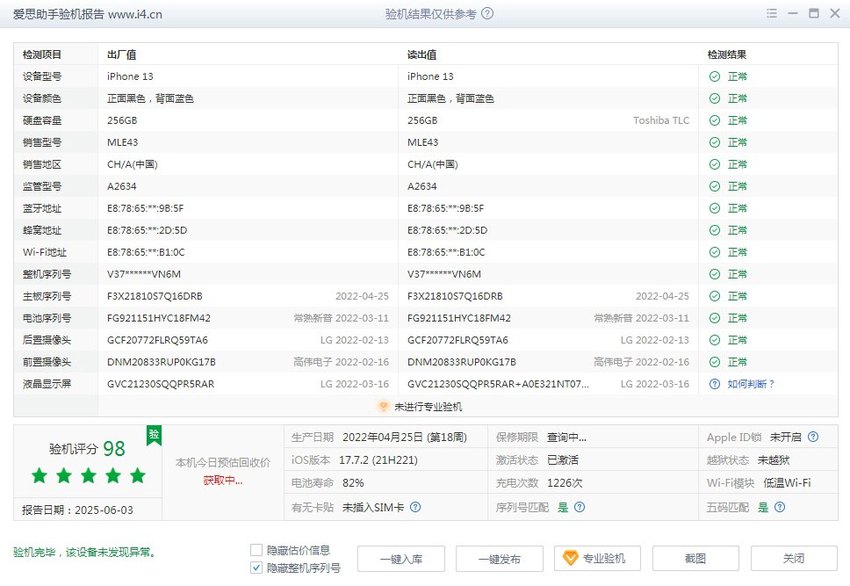Click the 一键发布 button
Viewport: 850px width, 586px height.
point(499,558)
